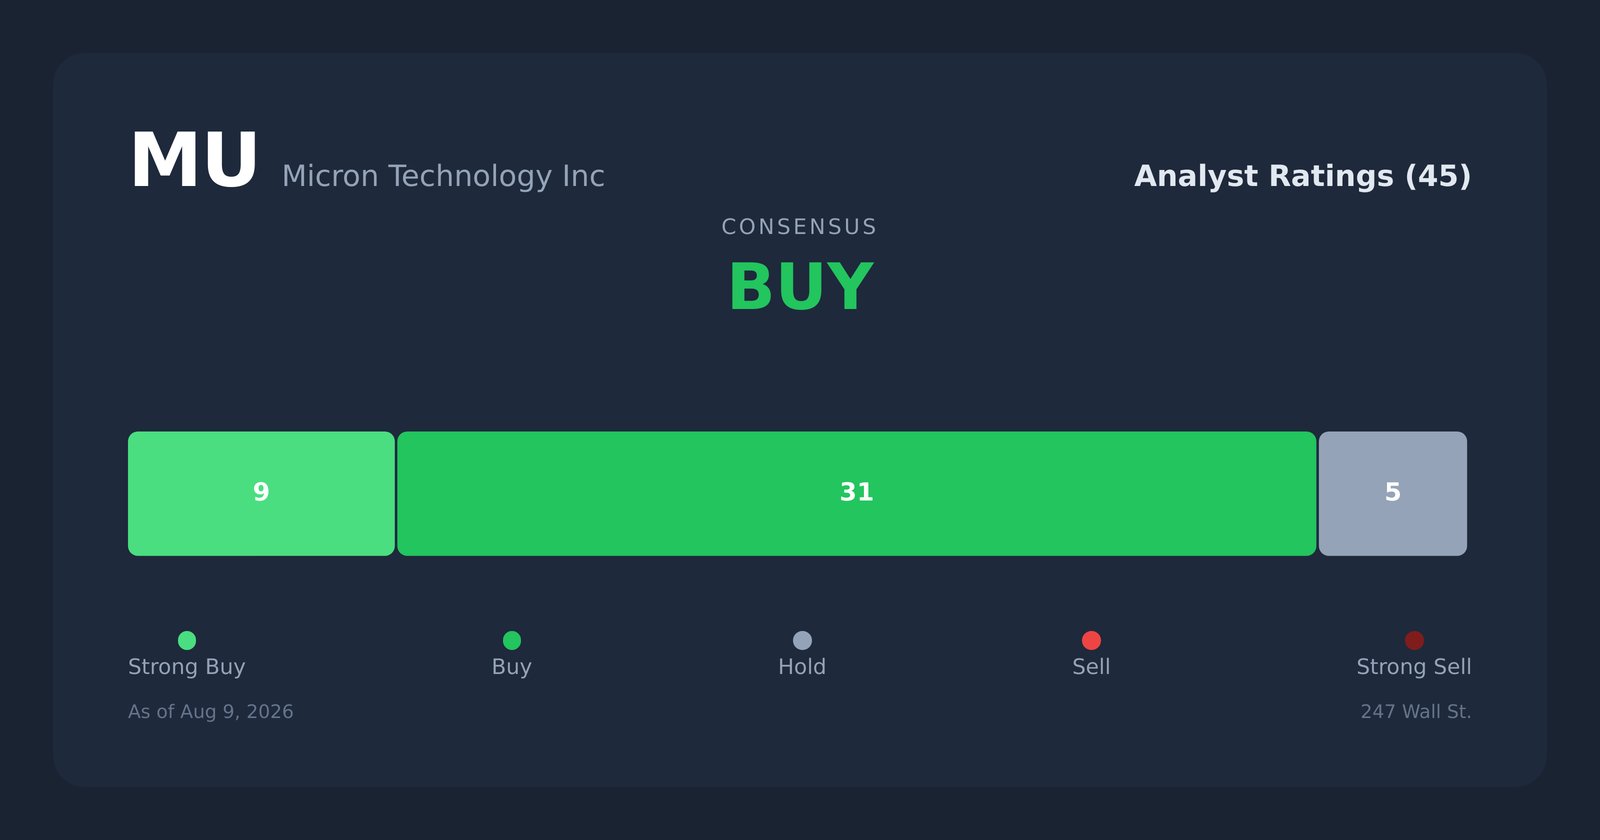
Task: Click the Strong Buy legend dot
Action: click(x=187, y=640)
